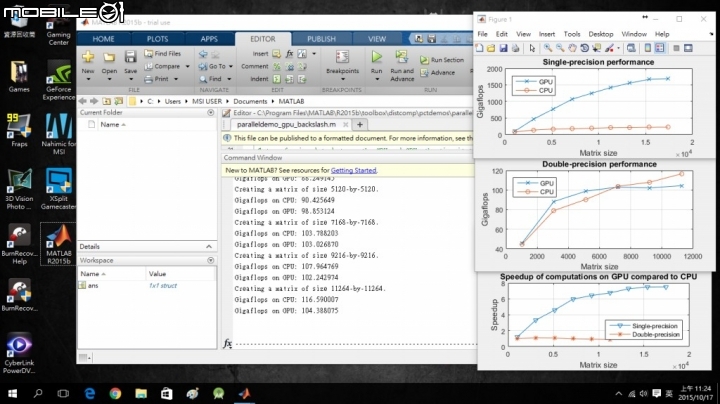Comment selected lines with the % icon

point(276,67)
